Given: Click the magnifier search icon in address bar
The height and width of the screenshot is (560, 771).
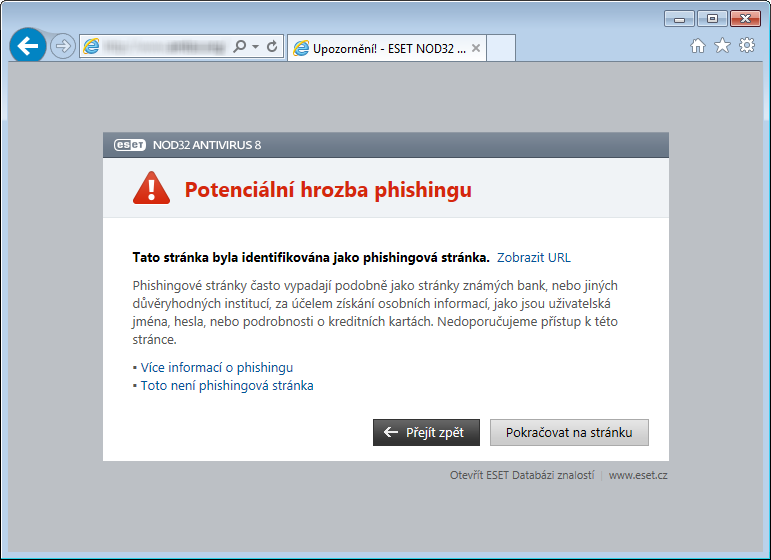Looking at the screenshot, I should (x=239, y=46).
